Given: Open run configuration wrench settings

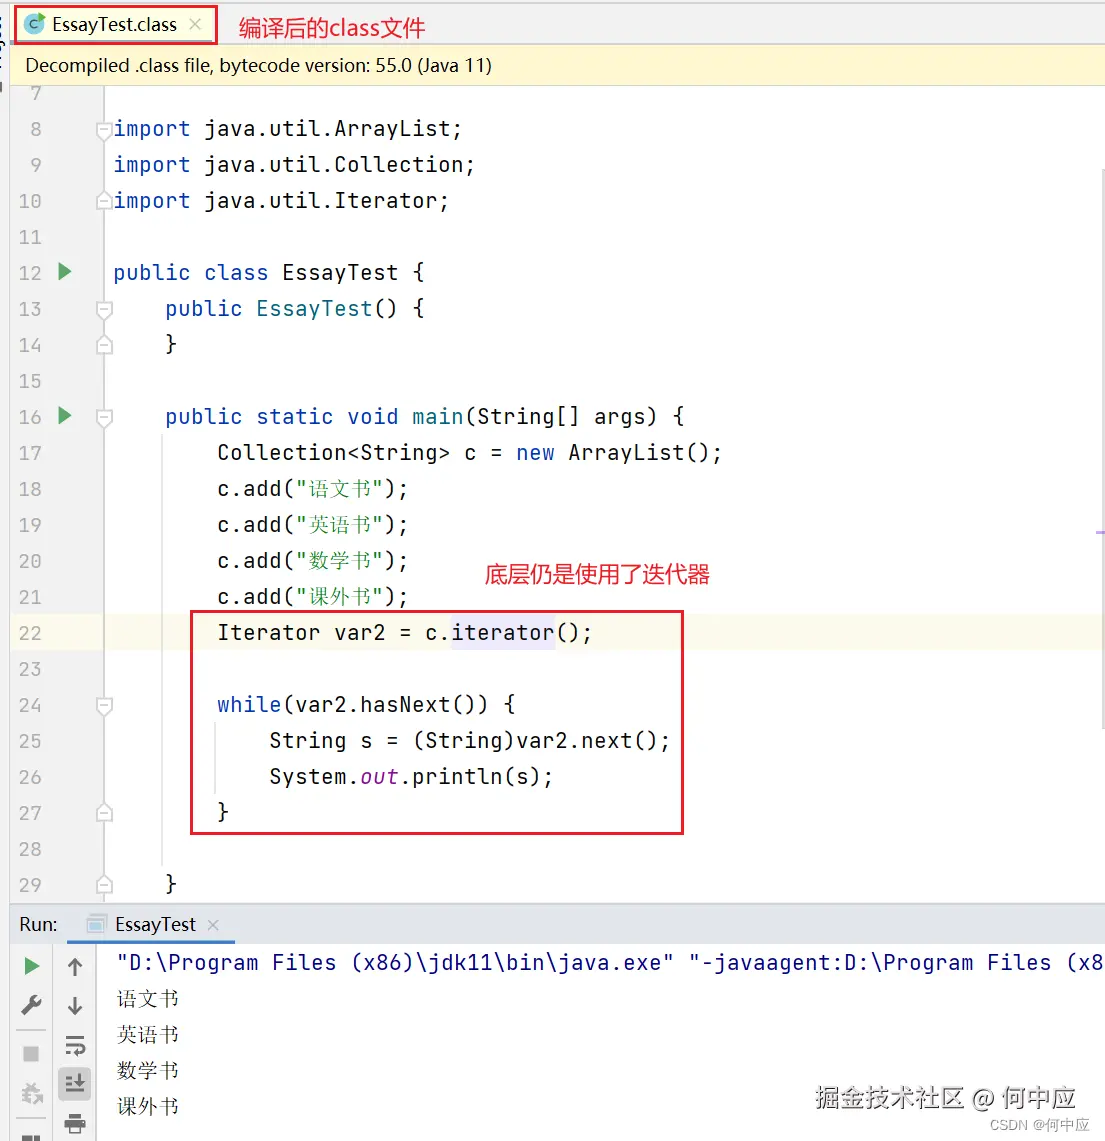Looking at the screenshot, I should click(x=31, y=1006).
